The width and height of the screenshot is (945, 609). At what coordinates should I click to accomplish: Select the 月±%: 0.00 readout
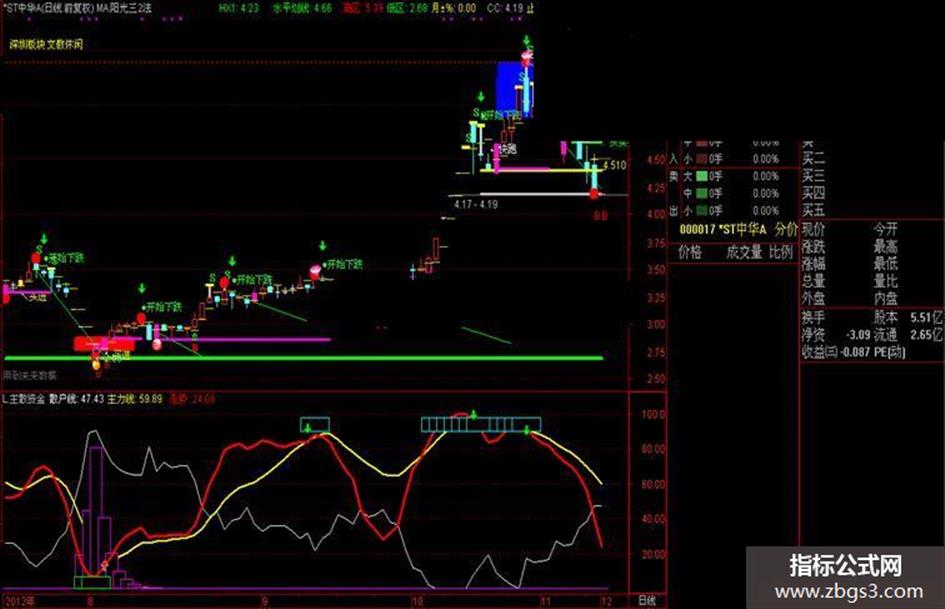[453, 8]
